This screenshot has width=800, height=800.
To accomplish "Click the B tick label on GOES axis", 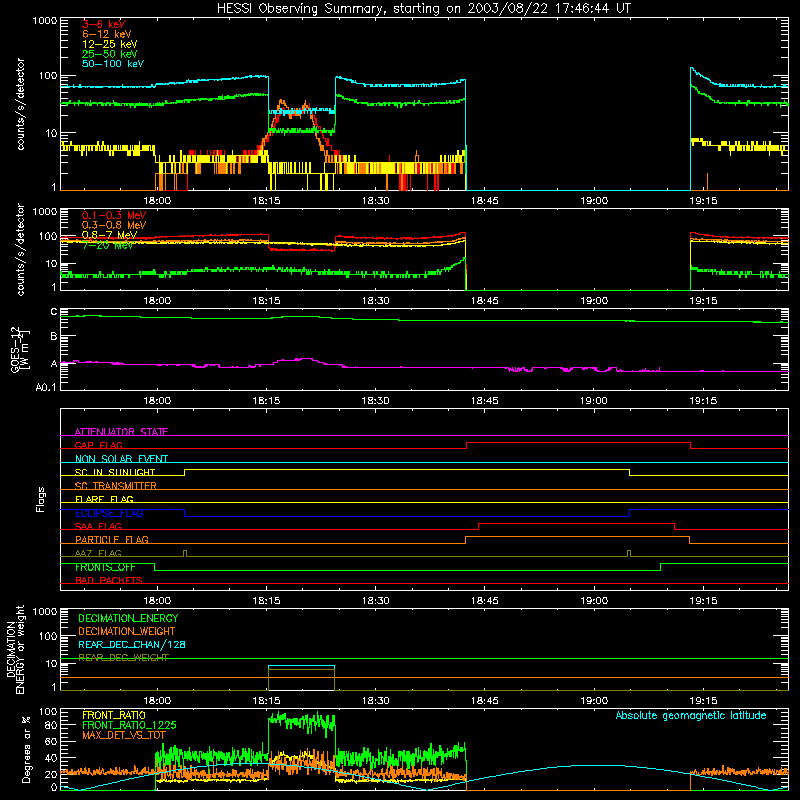I will coord(54,336).
